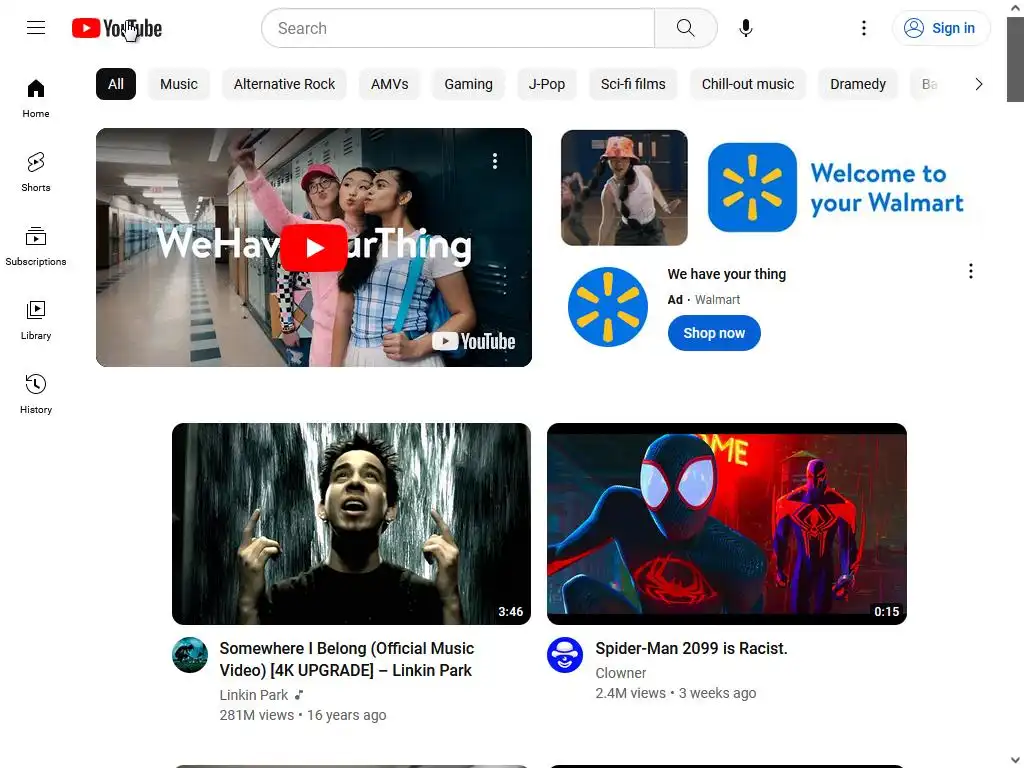The width and height of the screenshot is (1024, 768).
Task: Open Spider-Man video thumbnail
Action: tap(727, 524)
